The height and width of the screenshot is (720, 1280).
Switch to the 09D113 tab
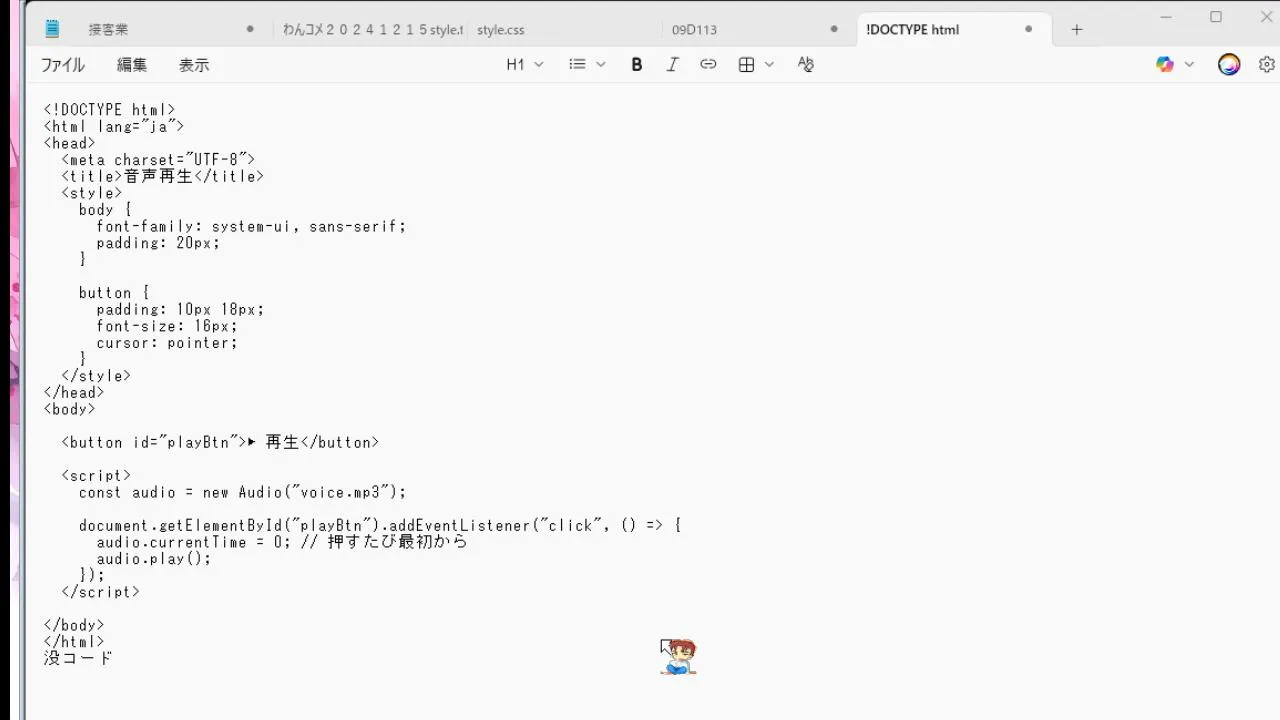(694, 30)
